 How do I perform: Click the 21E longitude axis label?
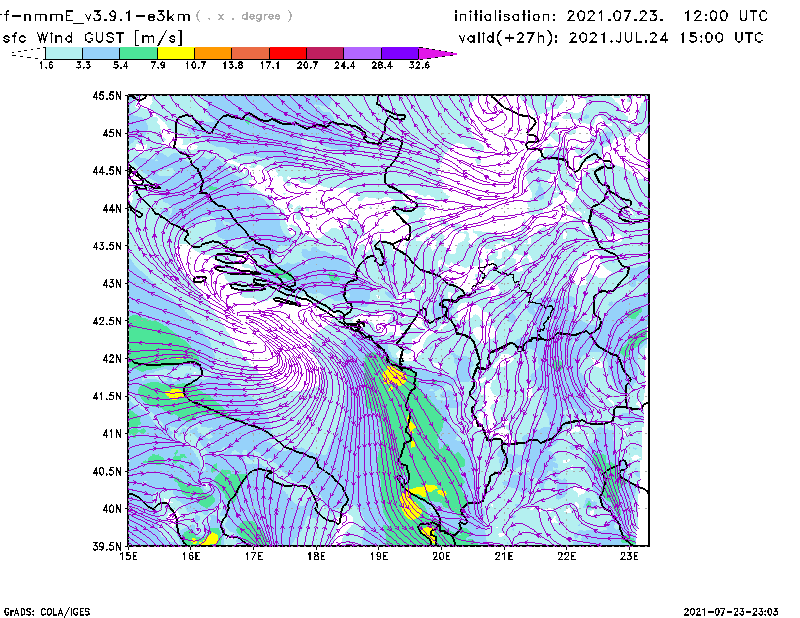click(x=504, y=556)
